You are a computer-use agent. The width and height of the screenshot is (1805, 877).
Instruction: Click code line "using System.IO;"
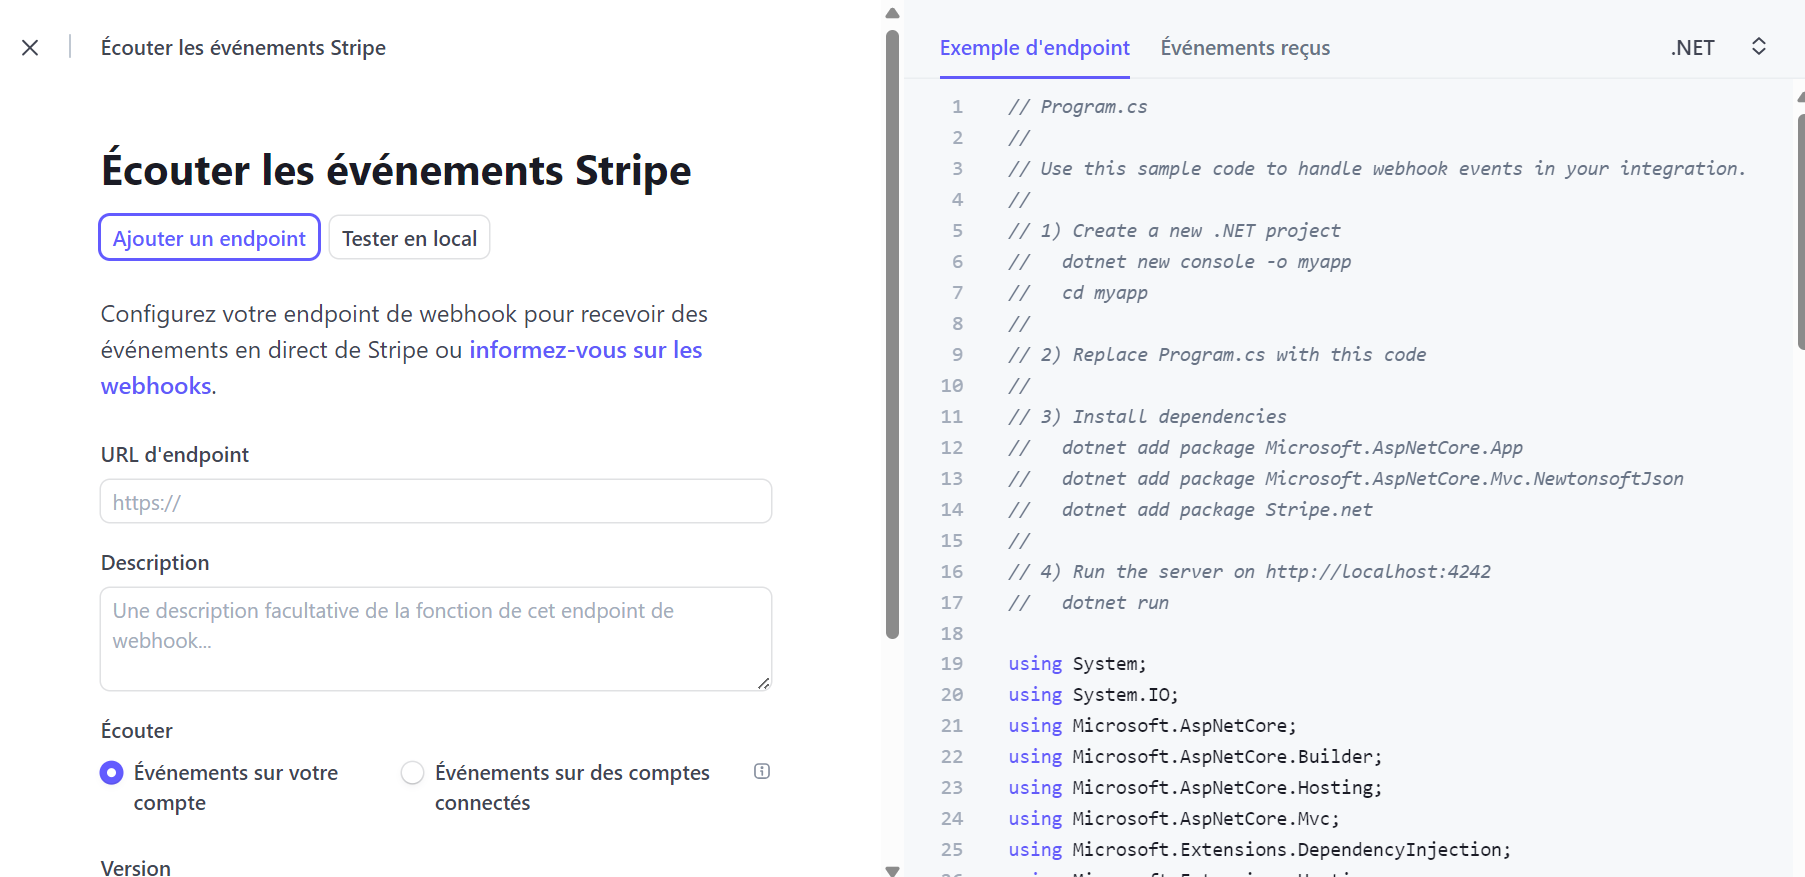1093,695
